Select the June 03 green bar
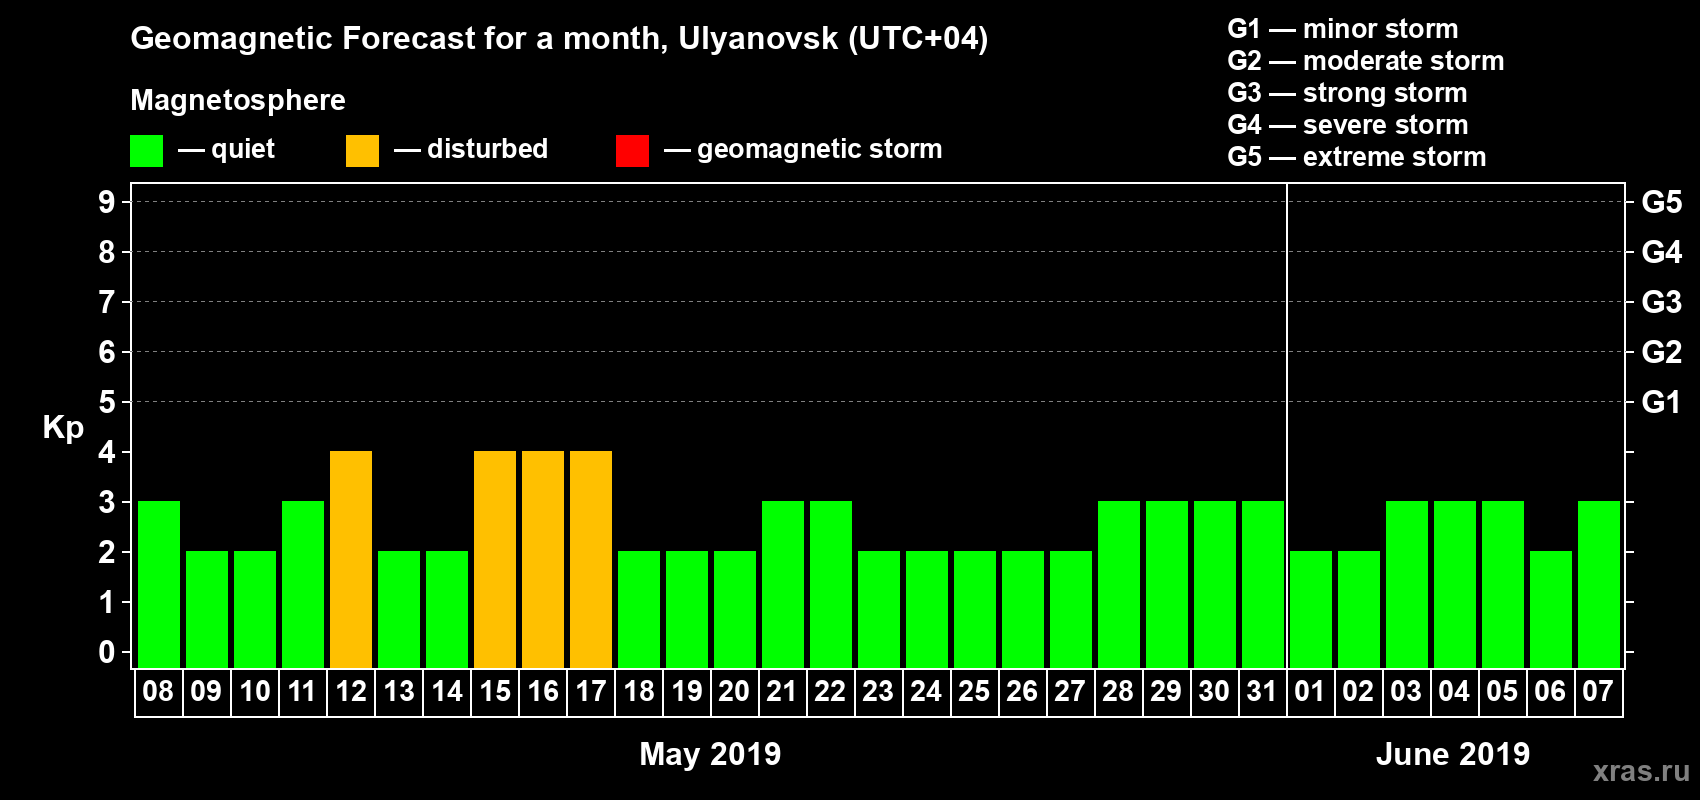Viewport: 1700px width, 800px height. 1407,584
